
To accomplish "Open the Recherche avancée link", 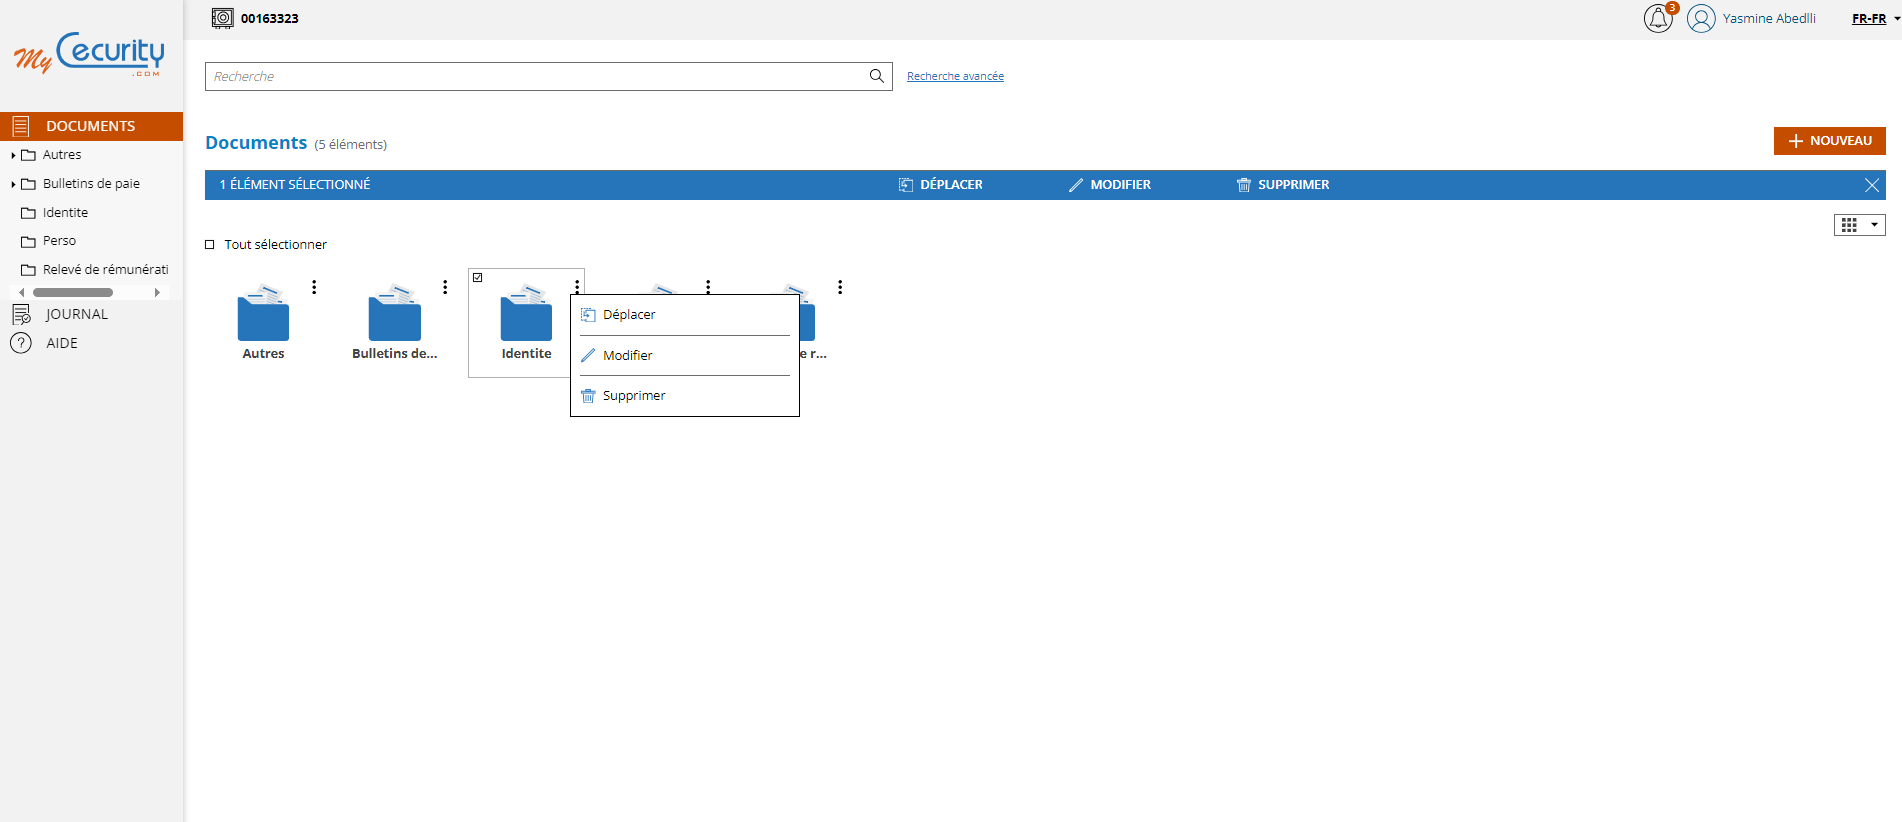I will pyautogui.click(x=955, y=76).
